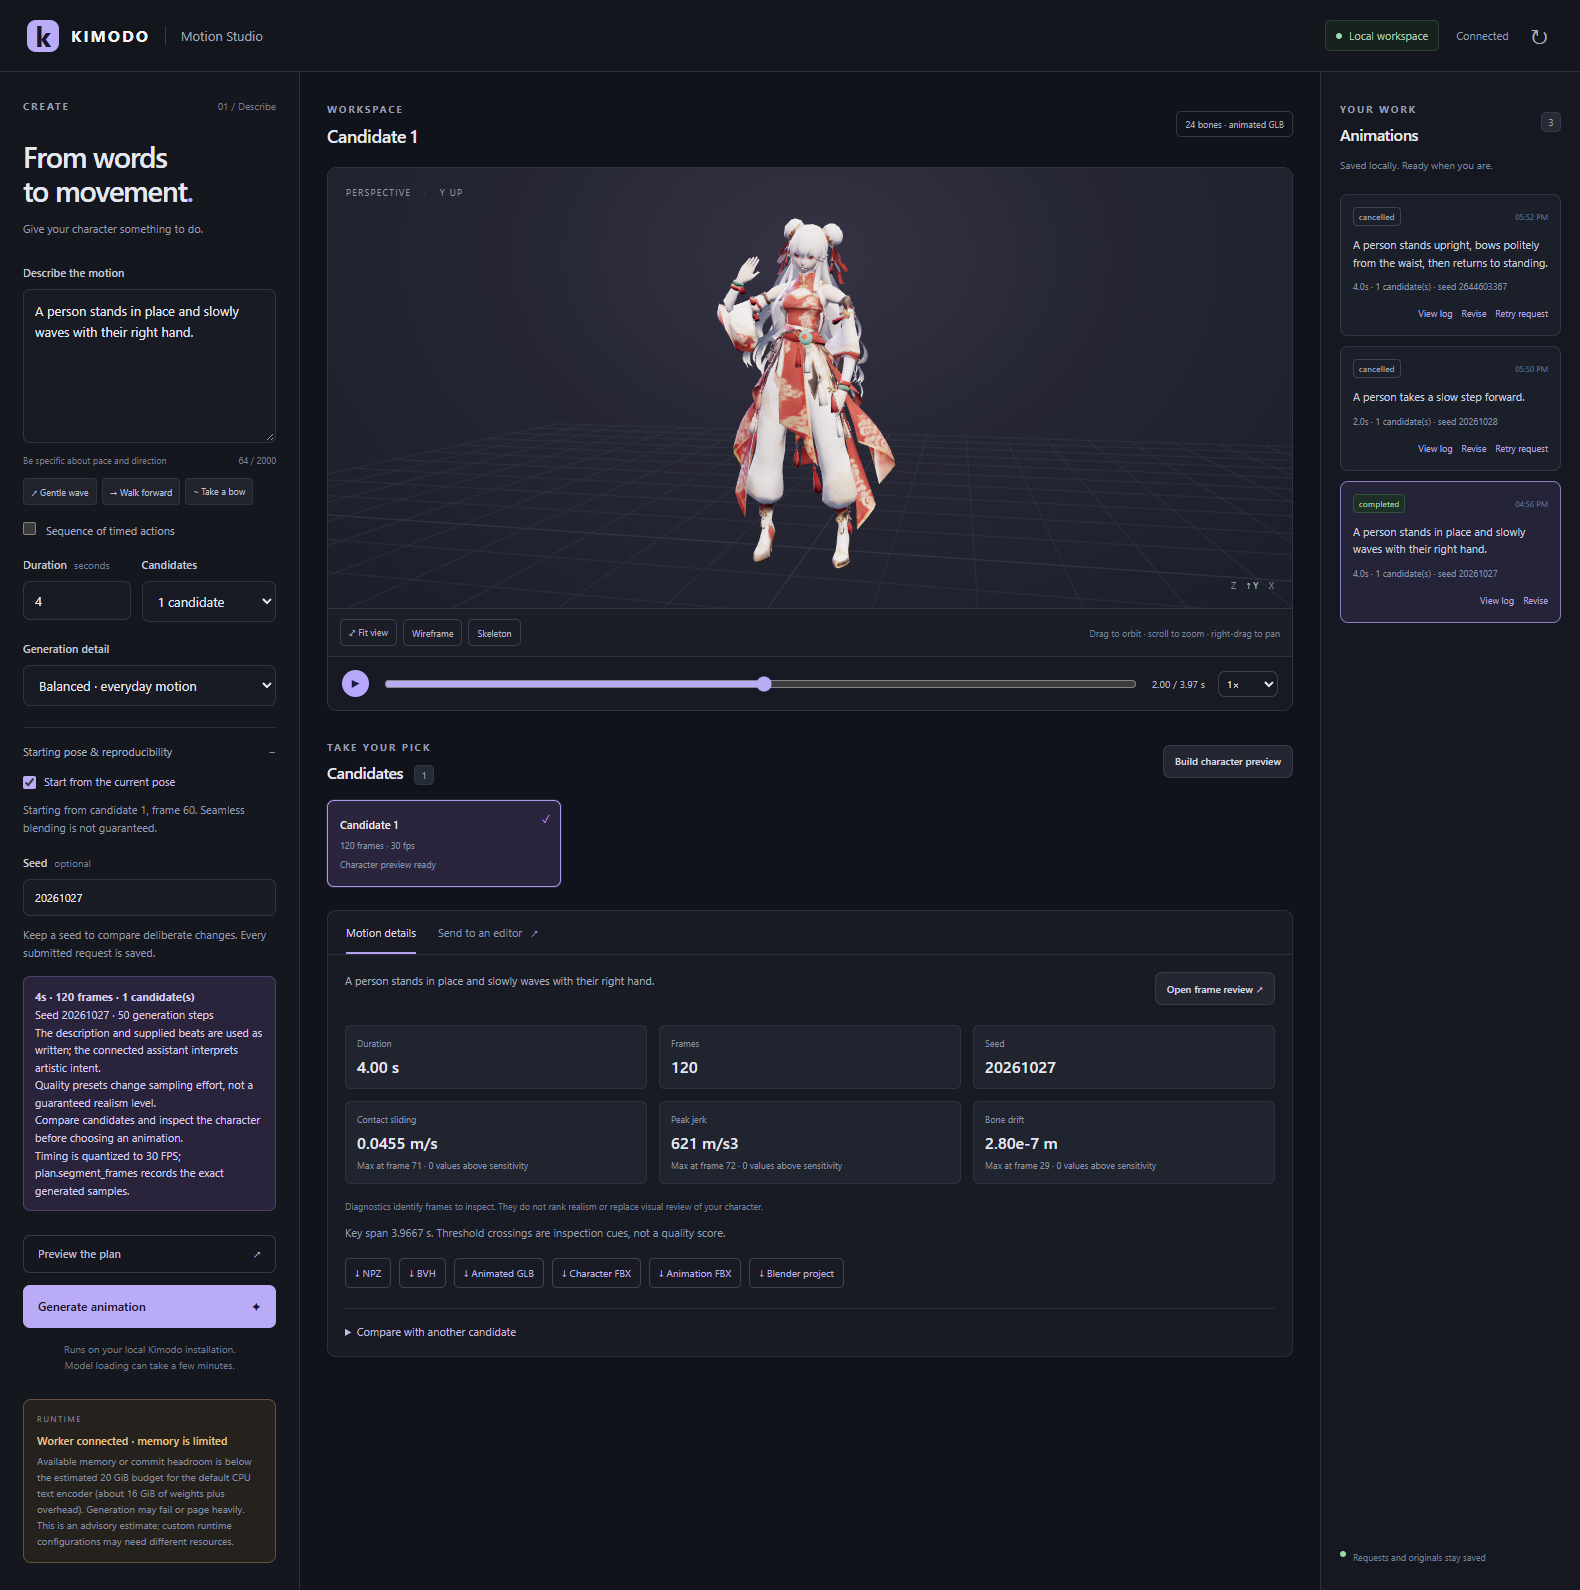This screenshot has width=1580, height=1590.
Task: Retry request for slow step forward animation
Action: coord(1521,449)
